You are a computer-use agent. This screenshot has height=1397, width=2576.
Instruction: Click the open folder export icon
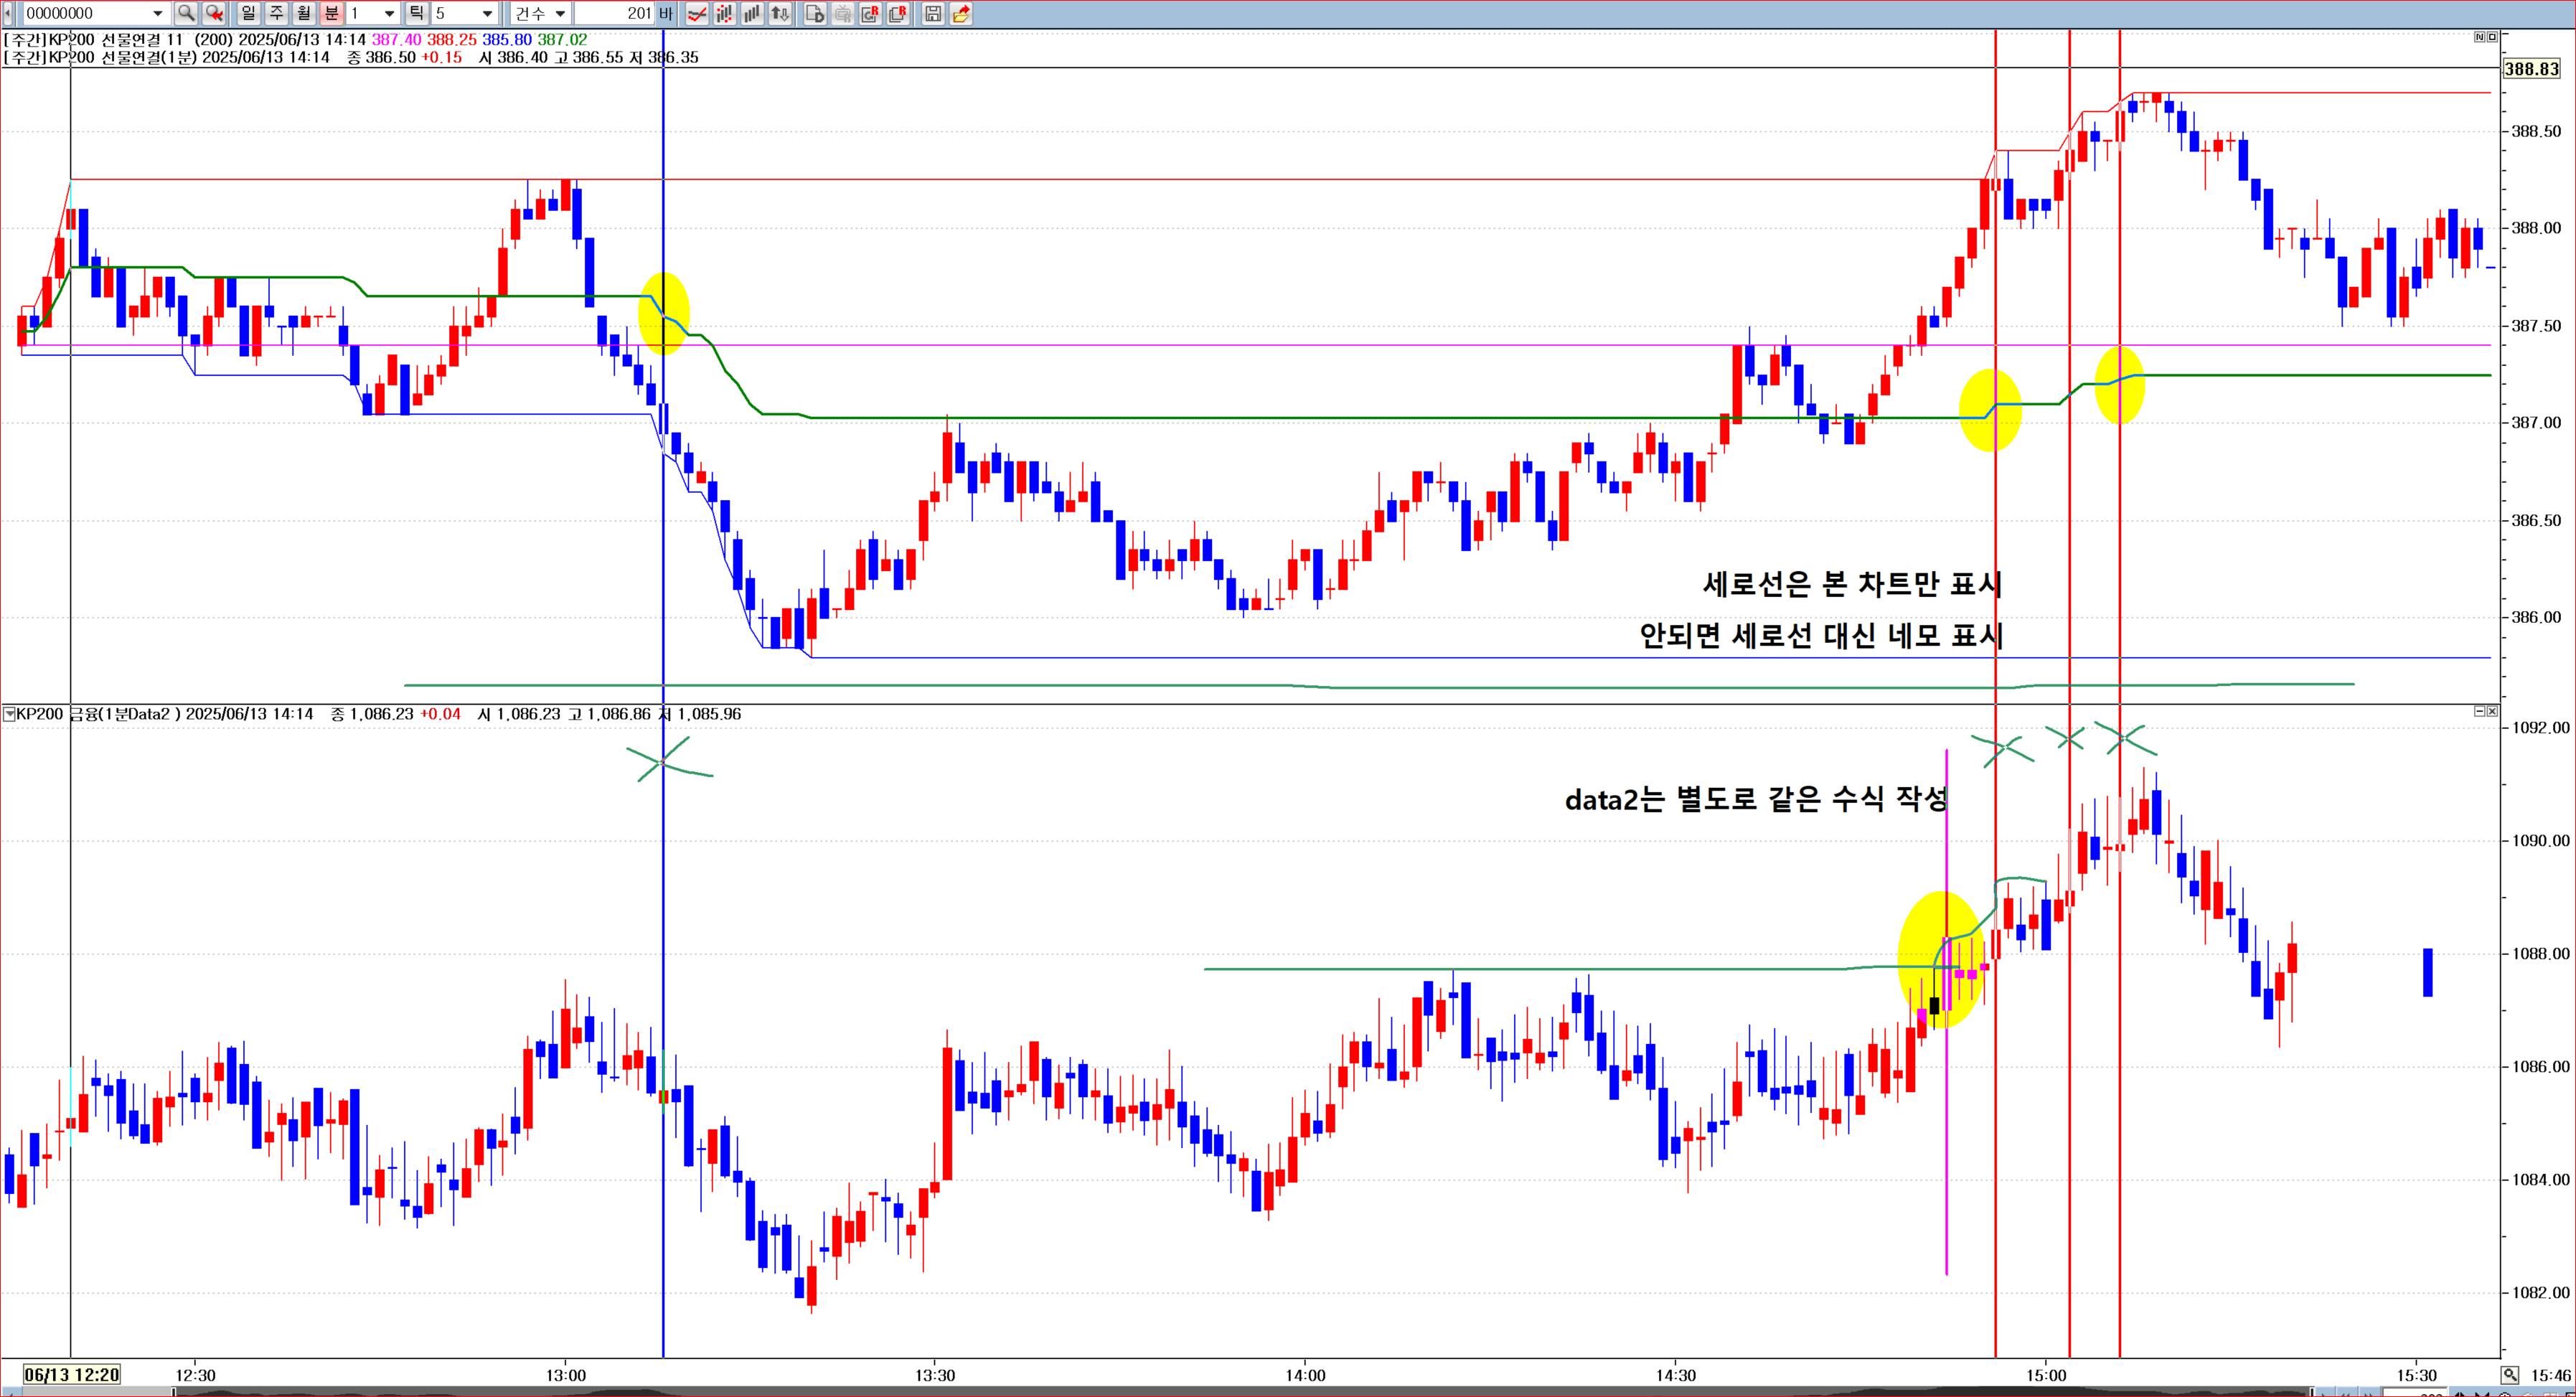click(961, 13)
